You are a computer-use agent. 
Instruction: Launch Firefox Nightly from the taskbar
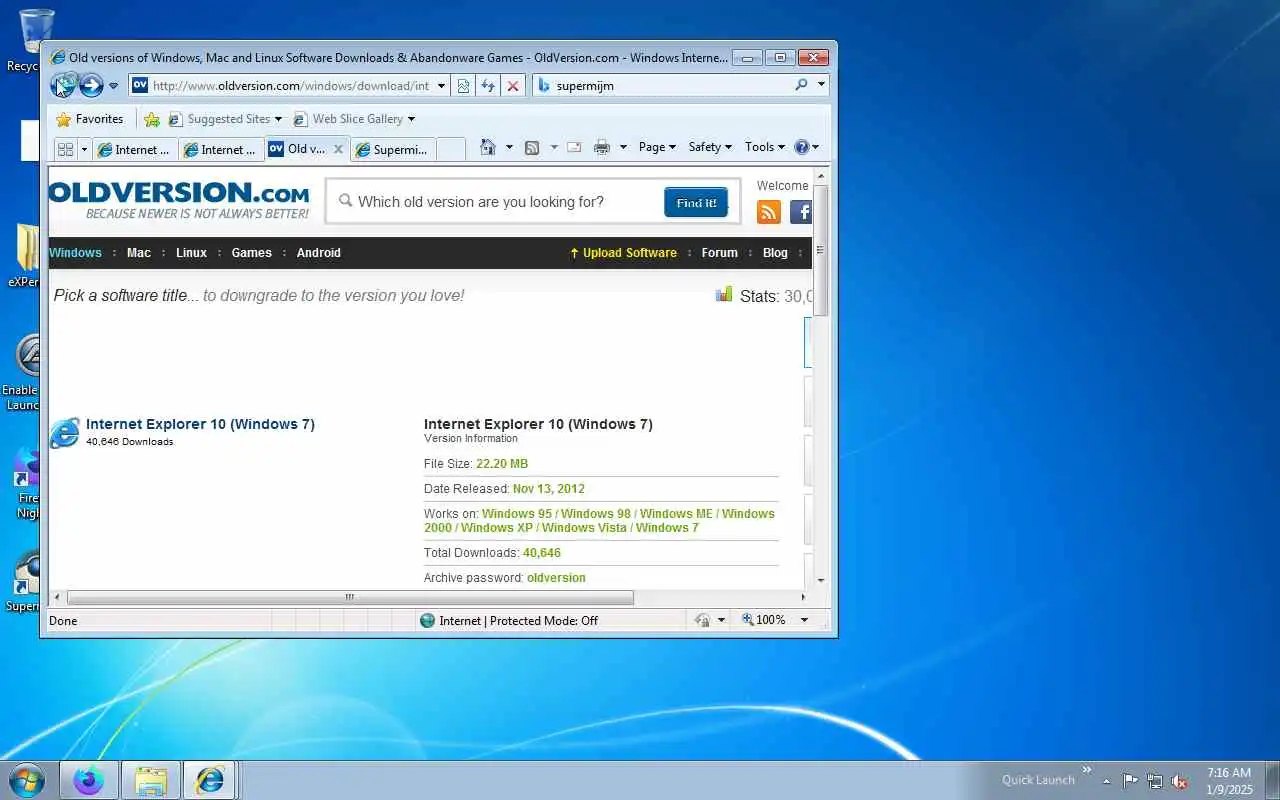click(x=89, y=780)
